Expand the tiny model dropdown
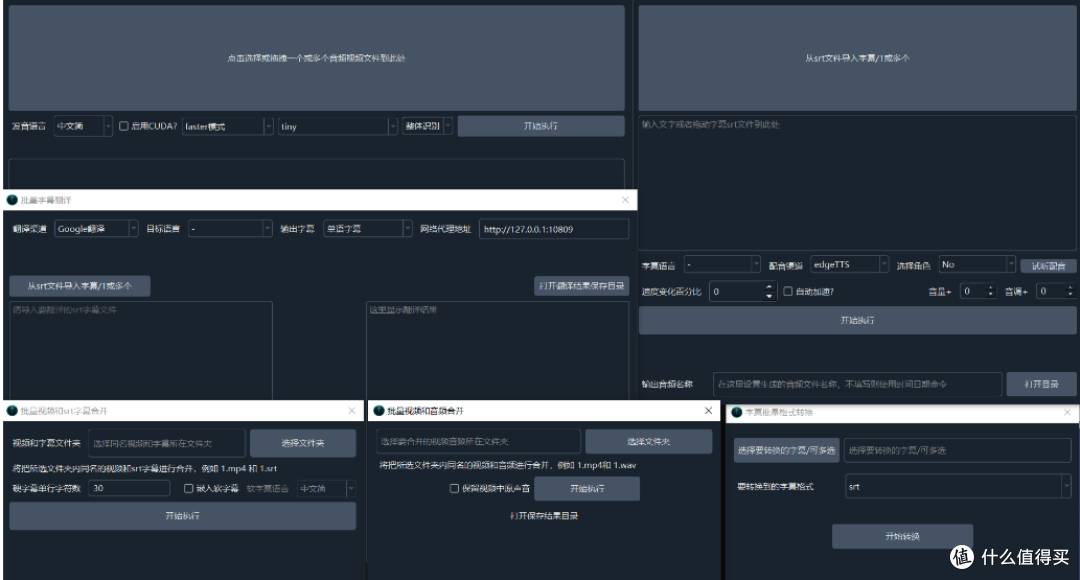The height and width of the screenshot is (580, 1080). 338,126
